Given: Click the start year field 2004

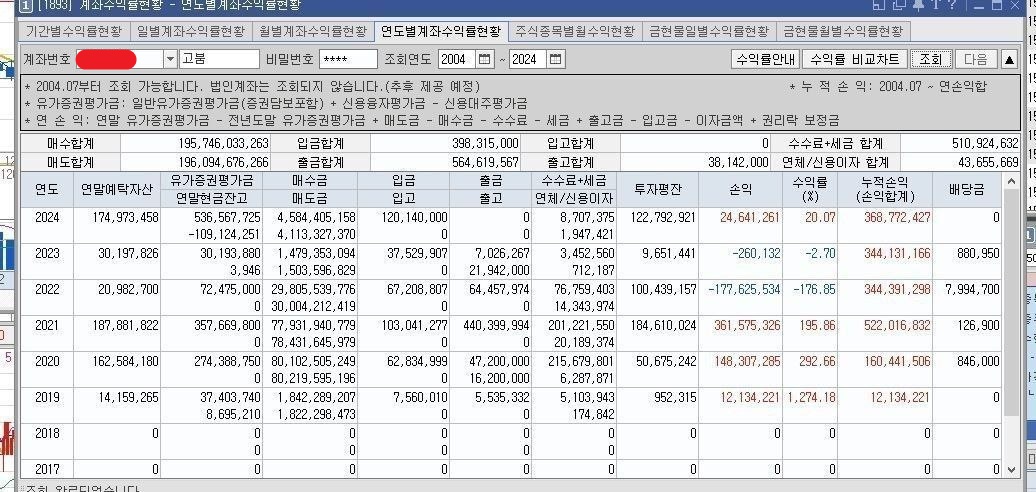Looking at the screenshot, I should tap(457, 59).
